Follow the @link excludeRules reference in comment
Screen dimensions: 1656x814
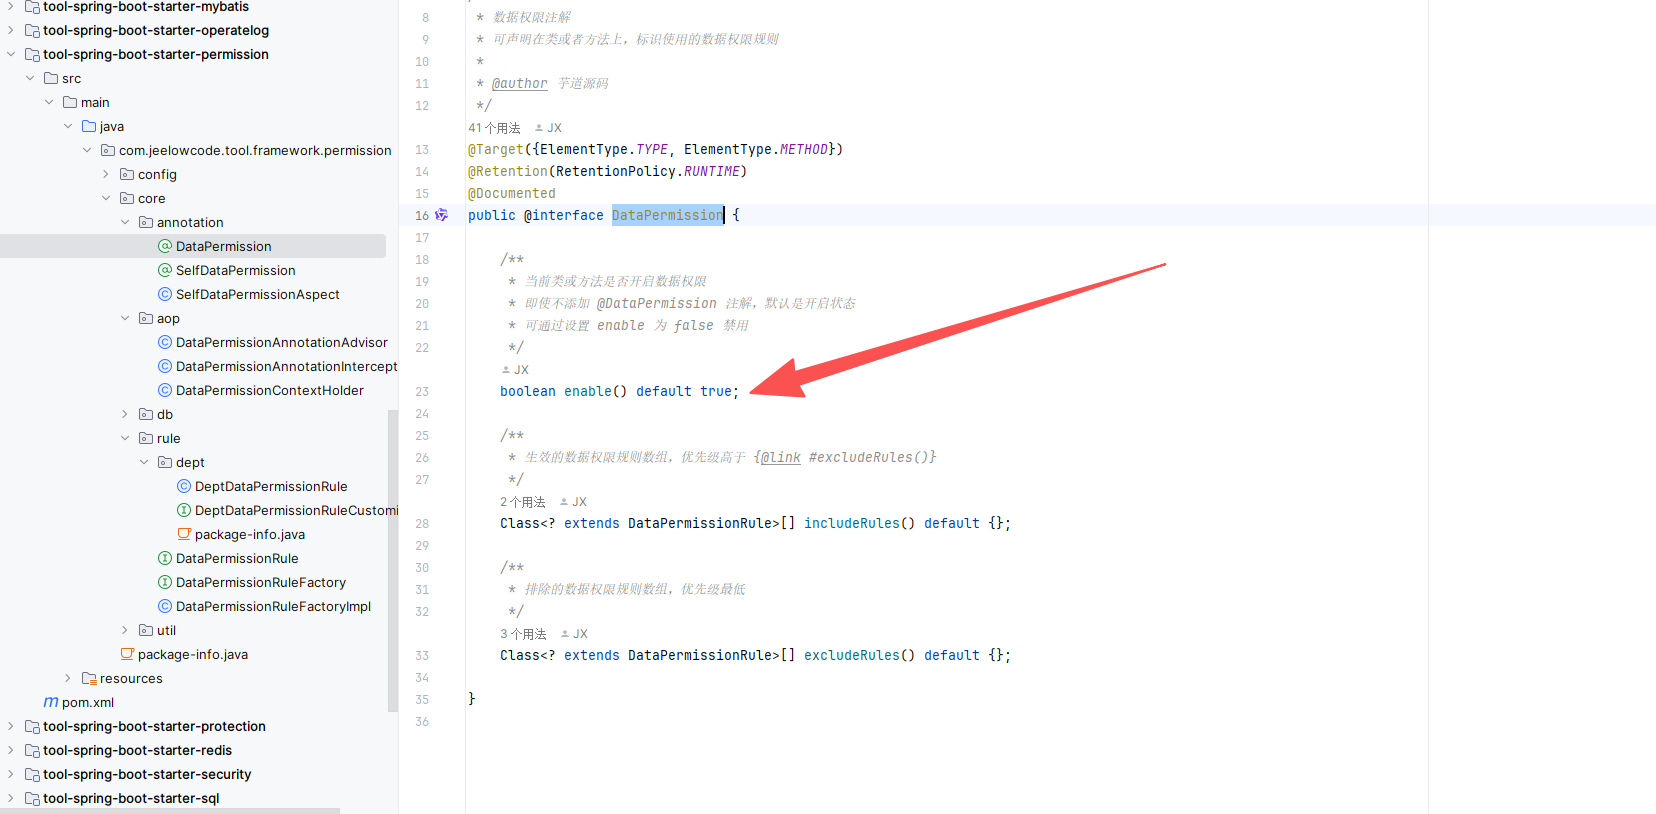coord(780,457)
